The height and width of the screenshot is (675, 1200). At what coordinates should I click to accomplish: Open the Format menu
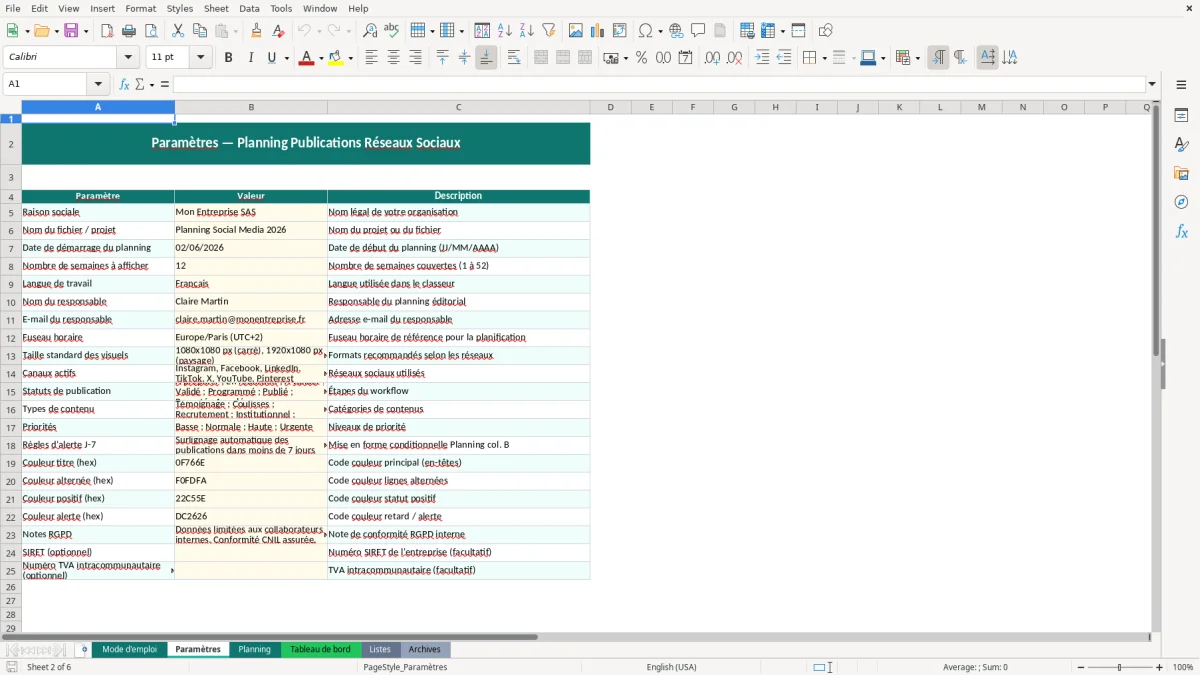tap(140, 8)
